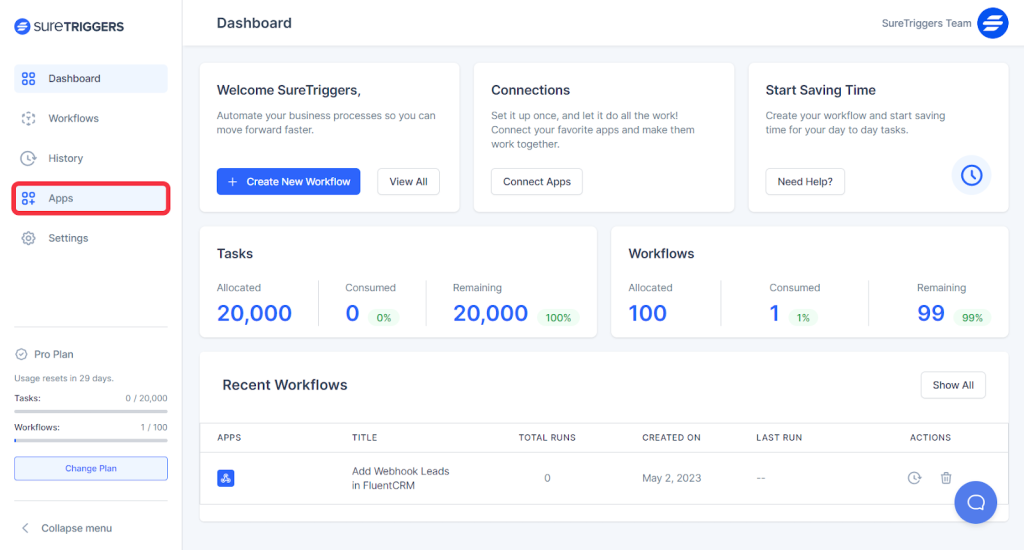1024x550 pixels.
Task: Click the Workflows usage progress bar
Action: pos(91,440)
